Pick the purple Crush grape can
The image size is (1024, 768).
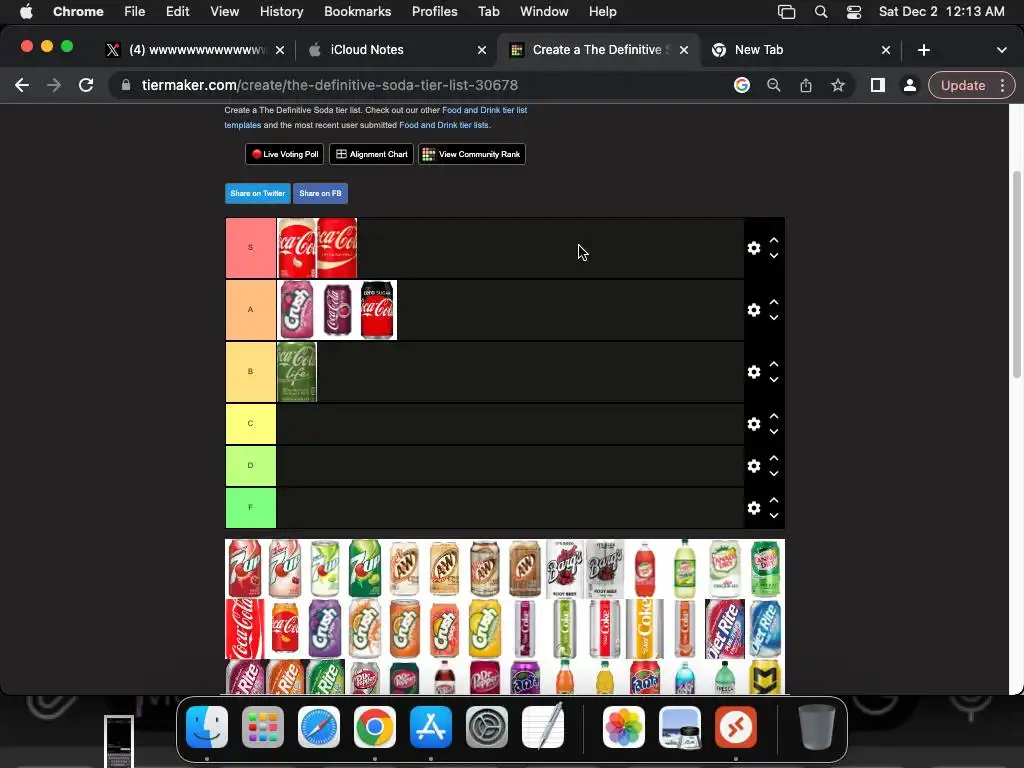[325, 628]
